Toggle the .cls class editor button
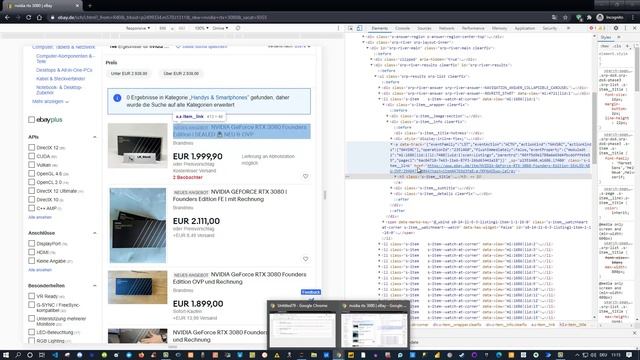Screen dimensions: 640x360 point(617,47)
